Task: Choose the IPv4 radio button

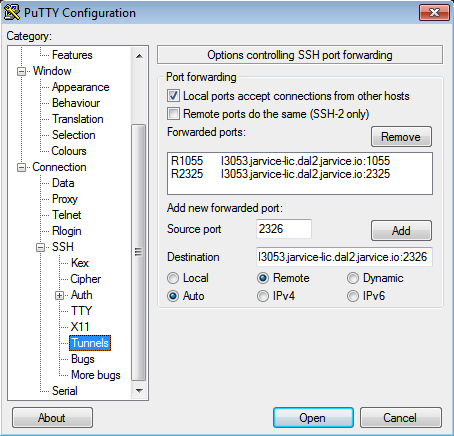Action: coord(263,296)
